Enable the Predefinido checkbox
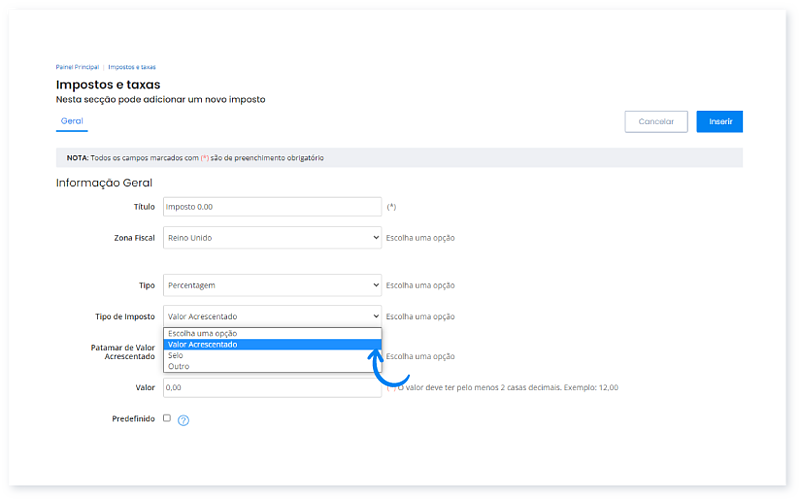This screenshot has width=800, height=499. (x=167, y=418)
